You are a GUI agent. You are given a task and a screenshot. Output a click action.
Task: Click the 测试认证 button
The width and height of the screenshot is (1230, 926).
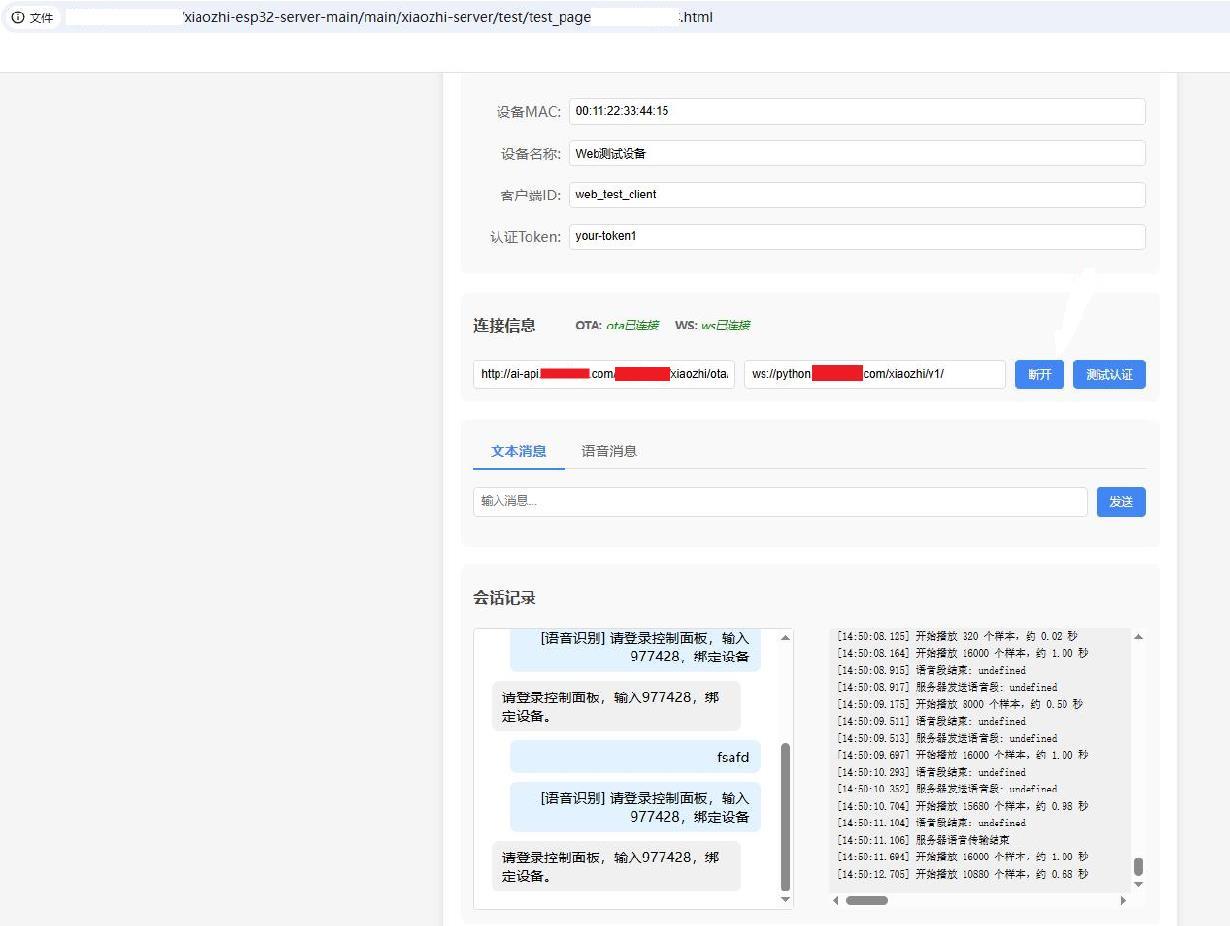(x=1108, y=374)
